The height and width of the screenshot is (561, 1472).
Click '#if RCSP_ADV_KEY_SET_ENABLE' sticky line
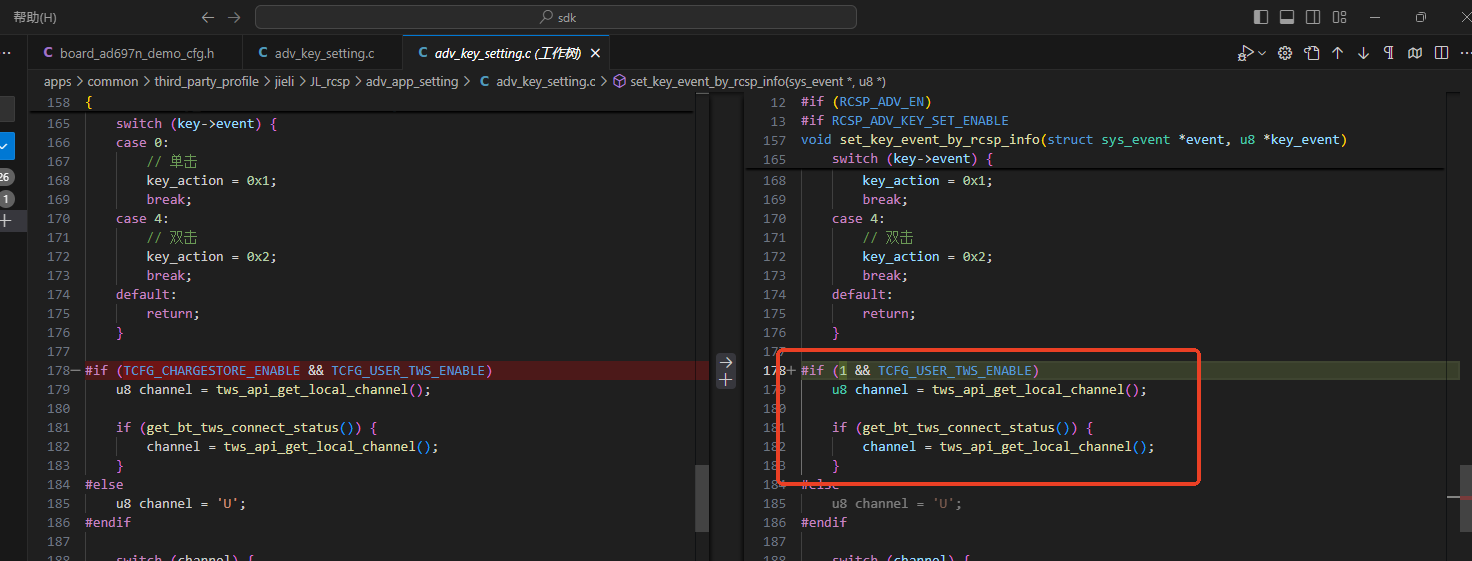[x=905, y=120]
